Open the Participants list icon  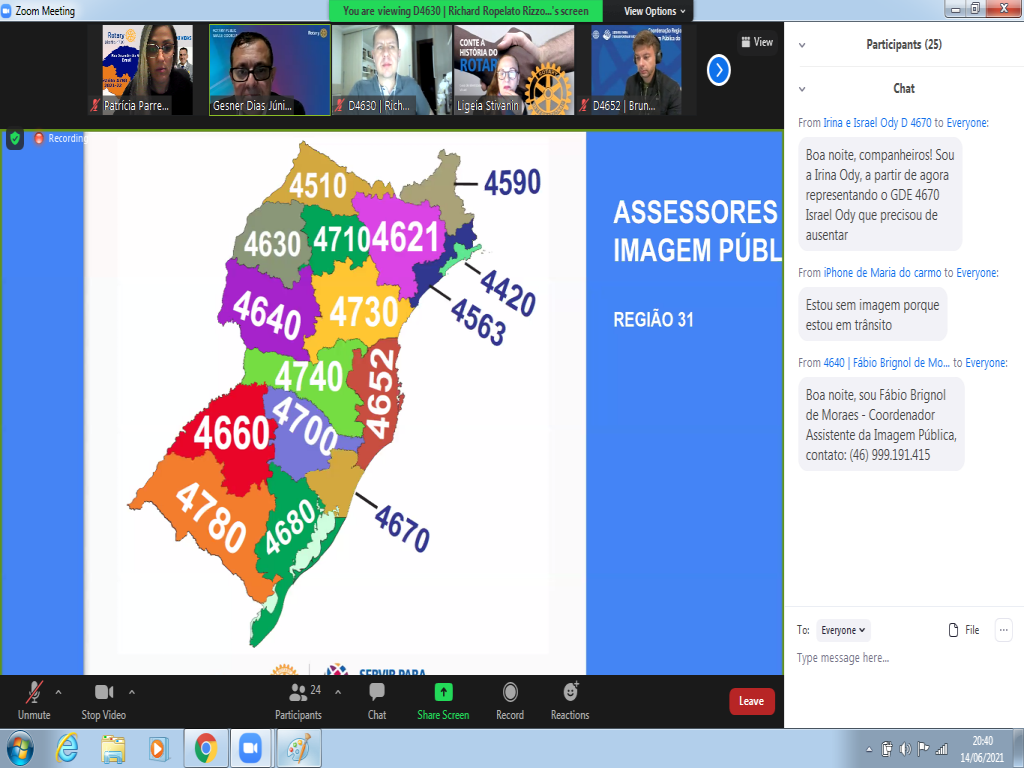coord(298,692)
